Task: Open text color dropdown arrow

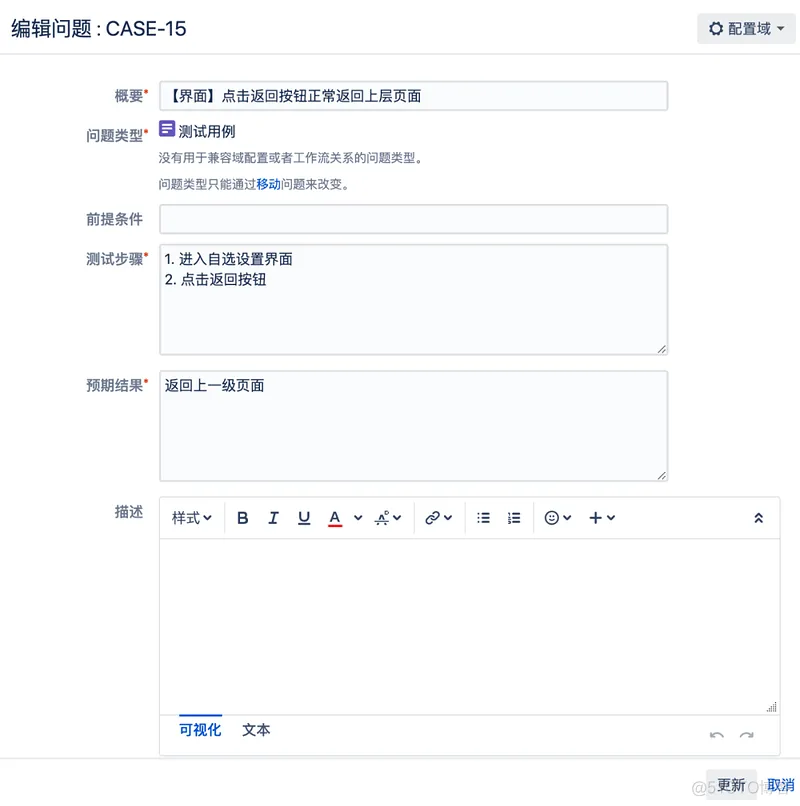Action: point(358,518)
